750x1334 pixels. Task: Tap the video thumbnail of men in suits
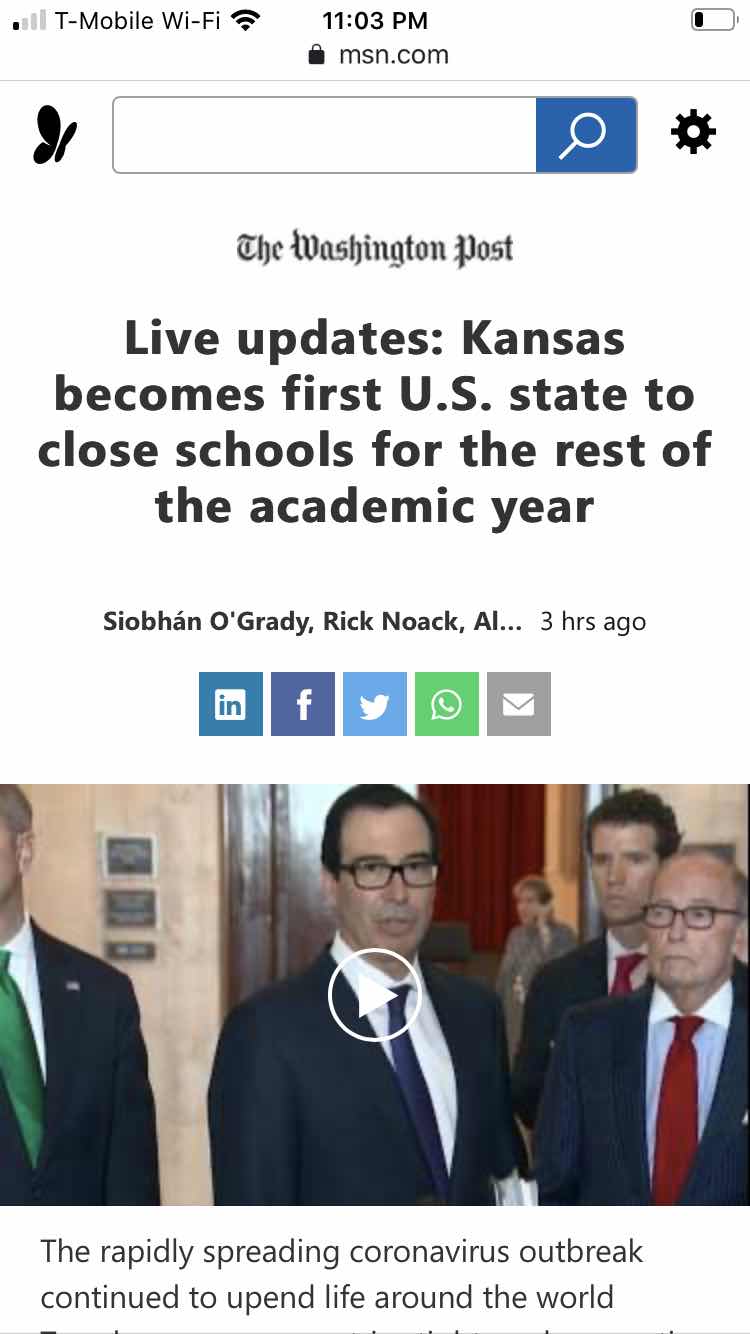[x=375, y=995]
